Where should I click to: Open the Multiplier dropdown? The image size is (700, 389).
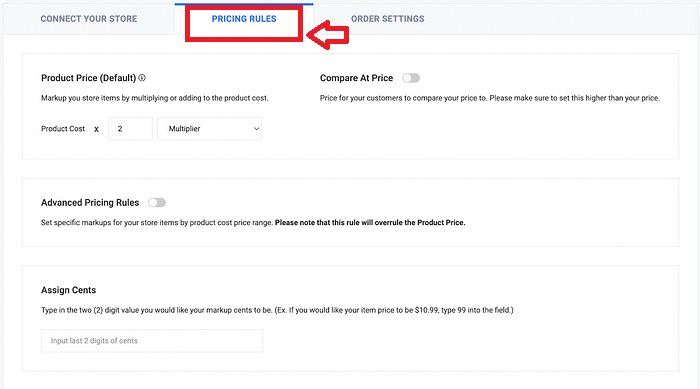[209, 129]
